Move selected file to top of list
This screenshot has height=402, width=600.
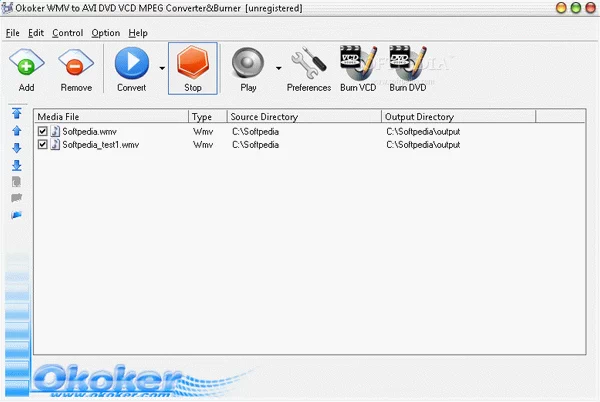pos(16,113)
